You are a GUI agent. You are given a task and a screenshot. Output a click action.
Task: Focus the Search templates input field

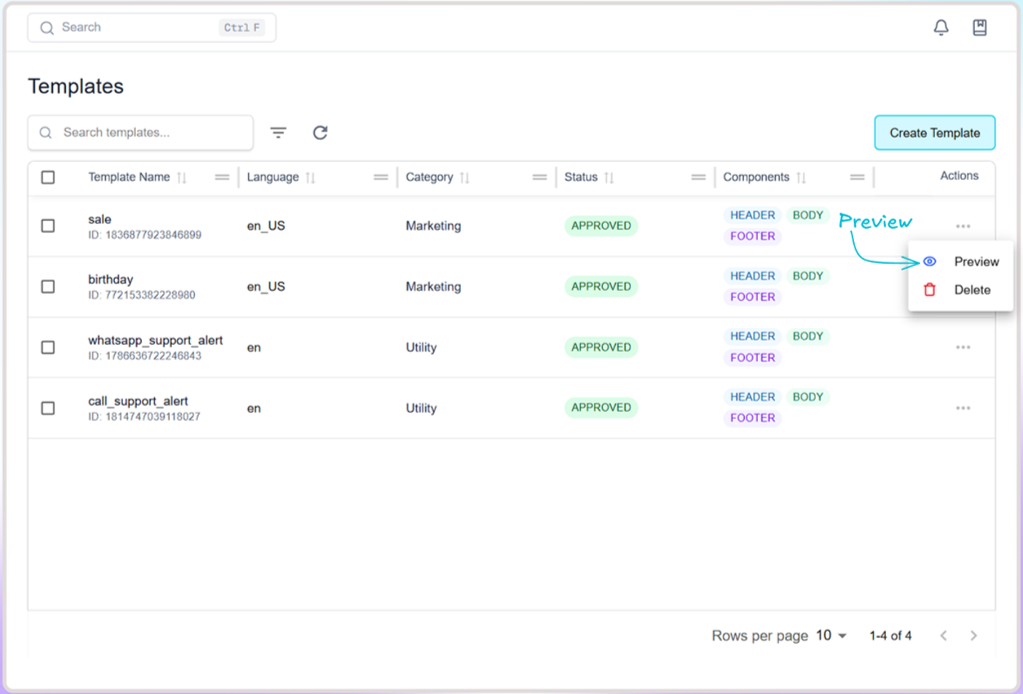[x=150, y=133]
